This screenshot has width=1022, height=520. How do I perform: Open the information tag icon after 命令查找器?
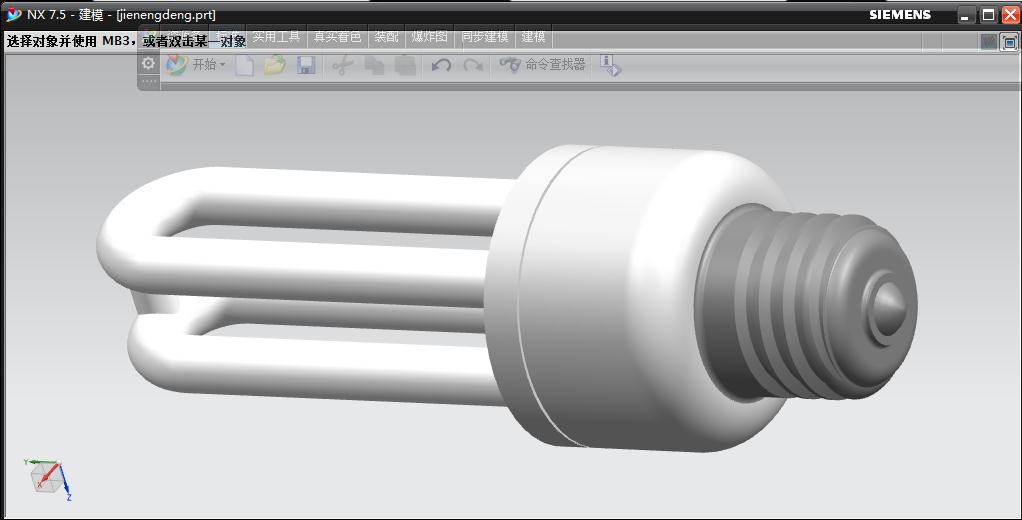pos(611,65)
